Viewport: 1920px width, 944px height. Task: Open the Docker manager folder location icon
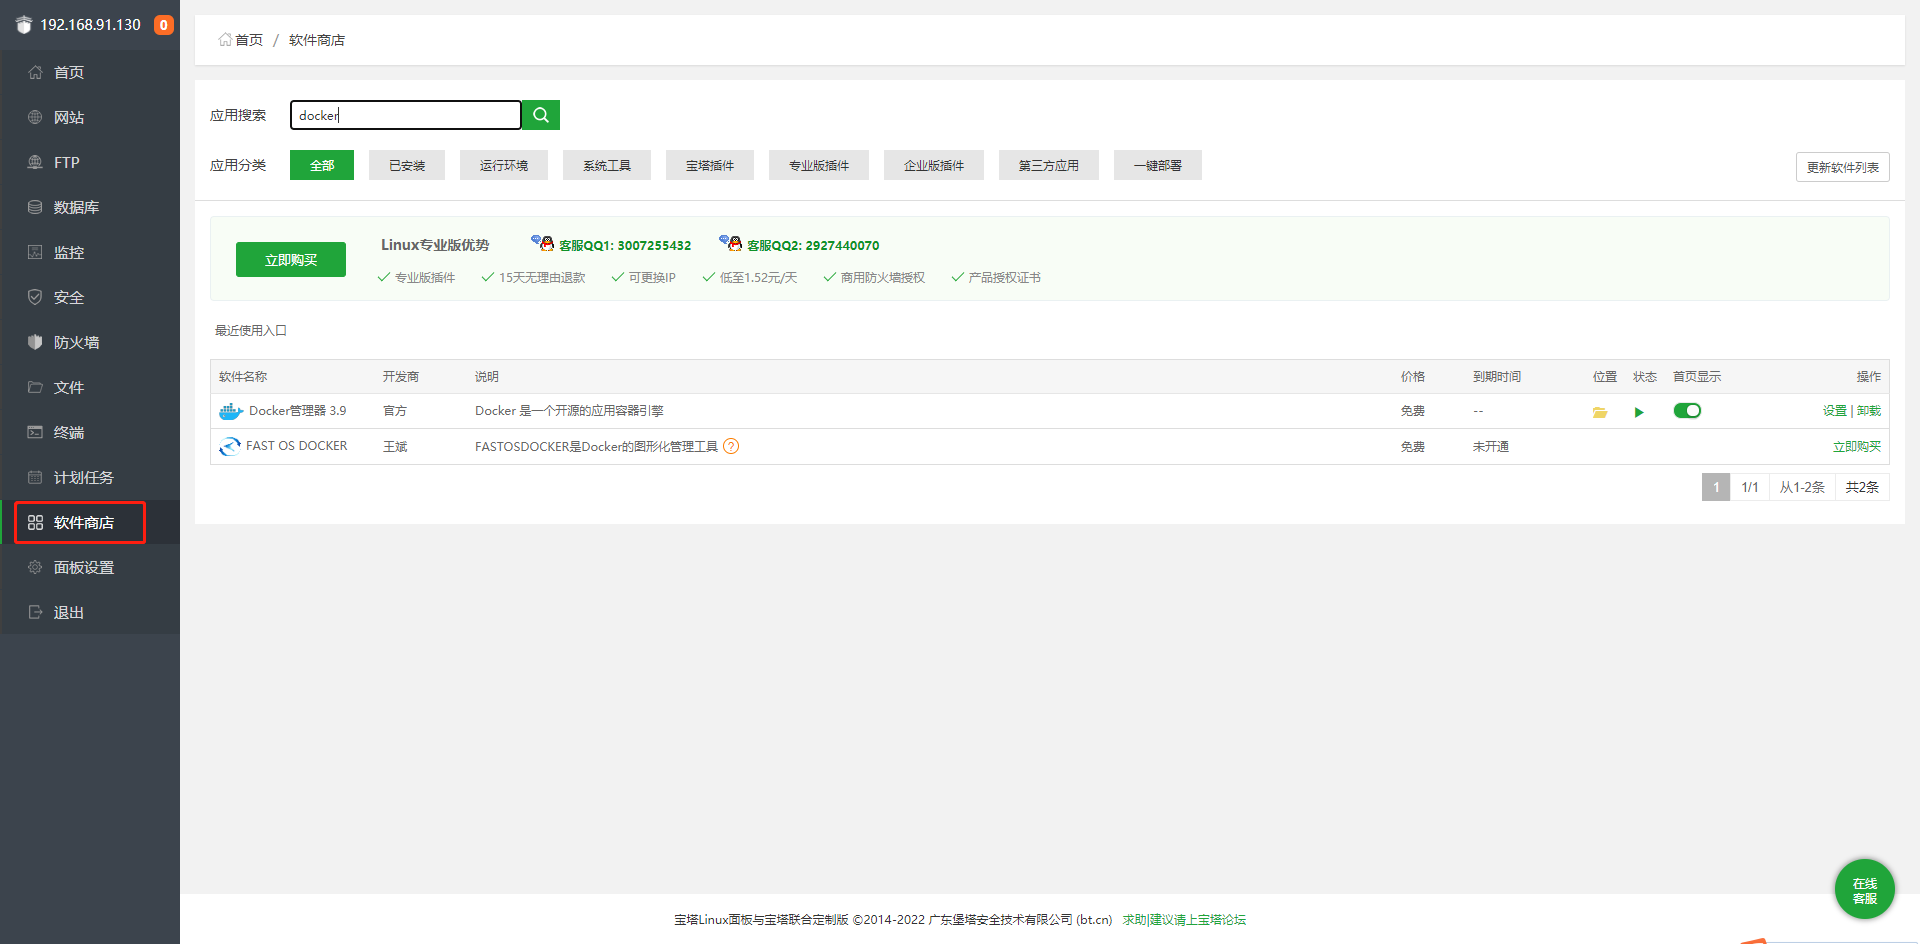pyautogui.click(x=1600, y=412)
